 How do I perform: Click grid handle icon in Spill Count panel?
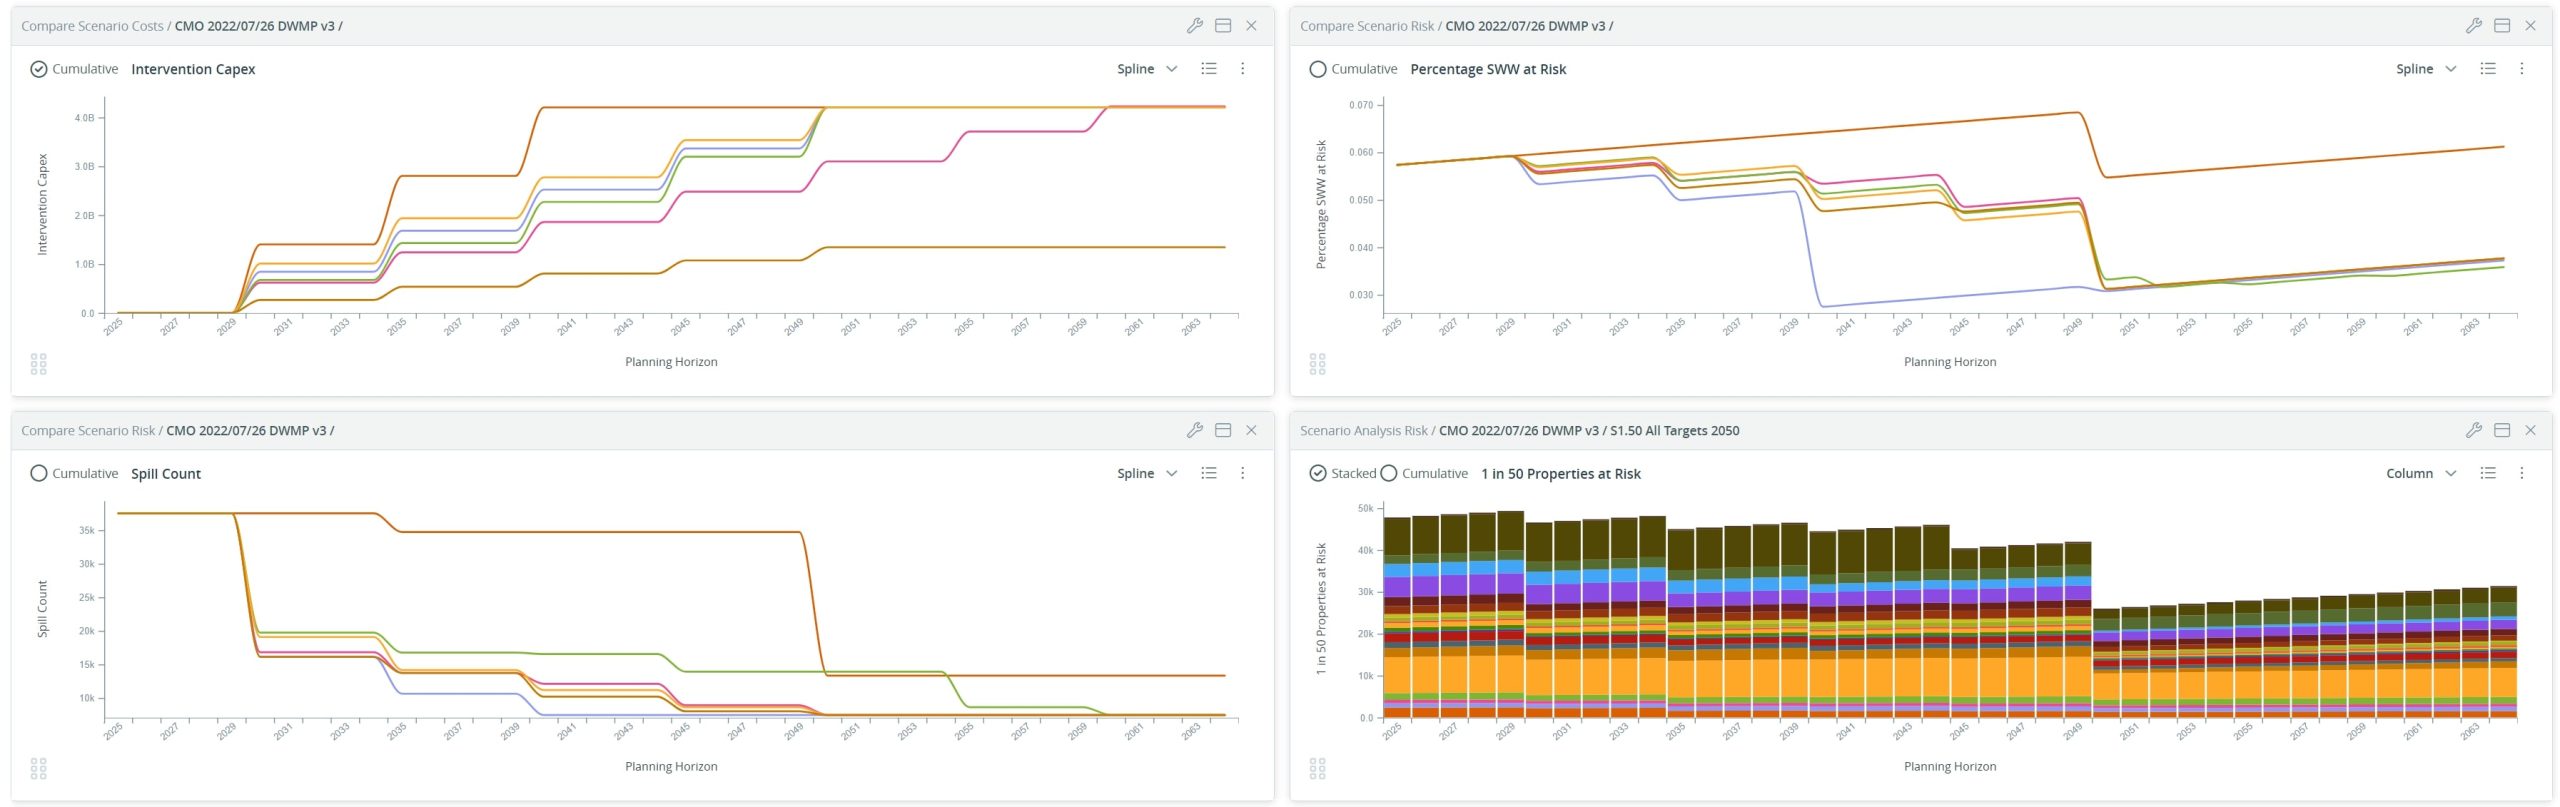[39, 768]
